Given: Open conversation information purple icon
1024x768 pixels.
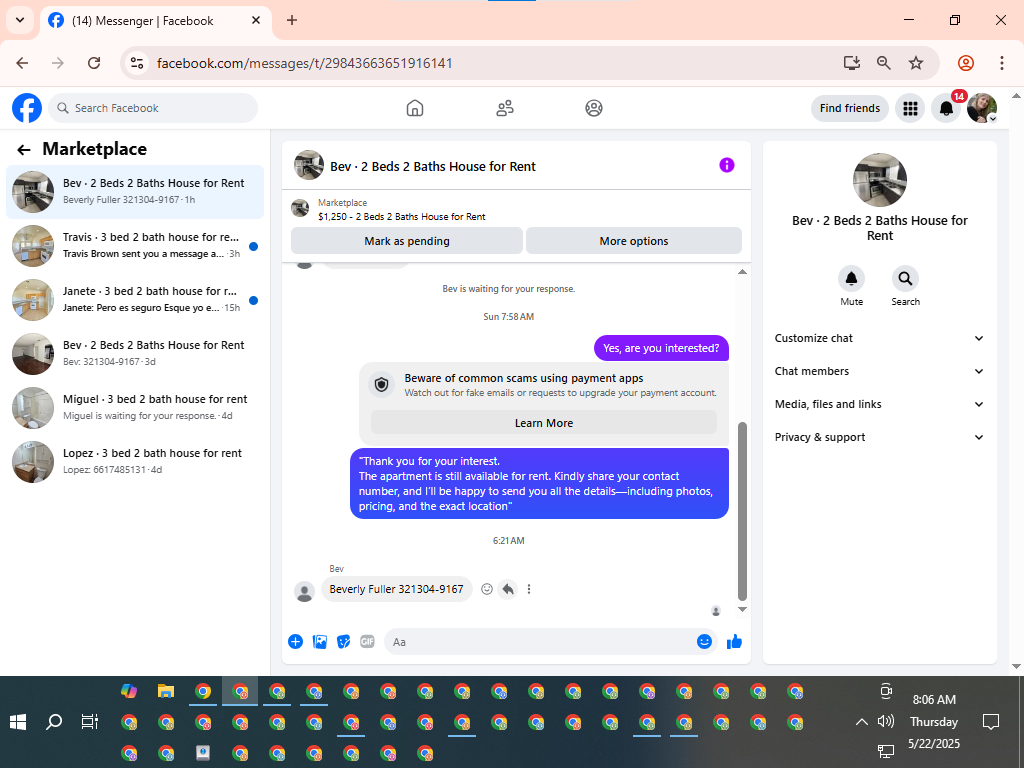Looking at the screenshot, I should (x=727, y=165).
